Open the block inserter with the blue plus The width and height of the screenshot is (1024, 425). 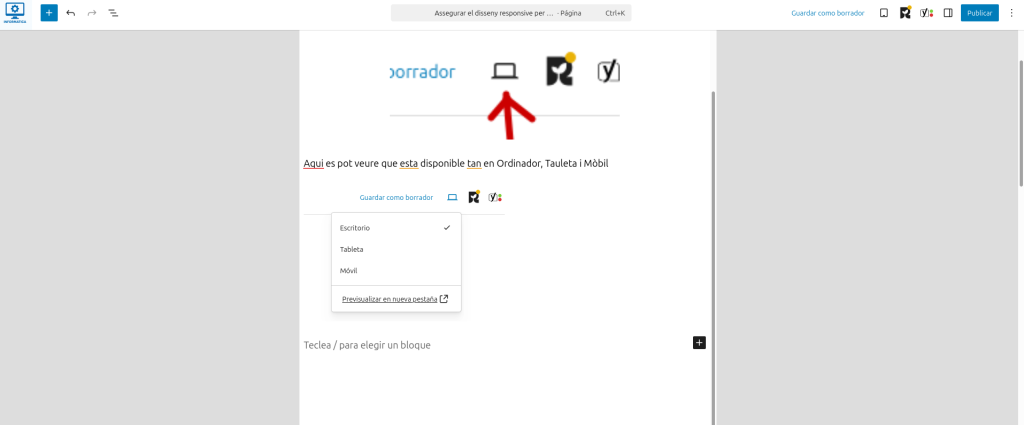click(49, 12)
